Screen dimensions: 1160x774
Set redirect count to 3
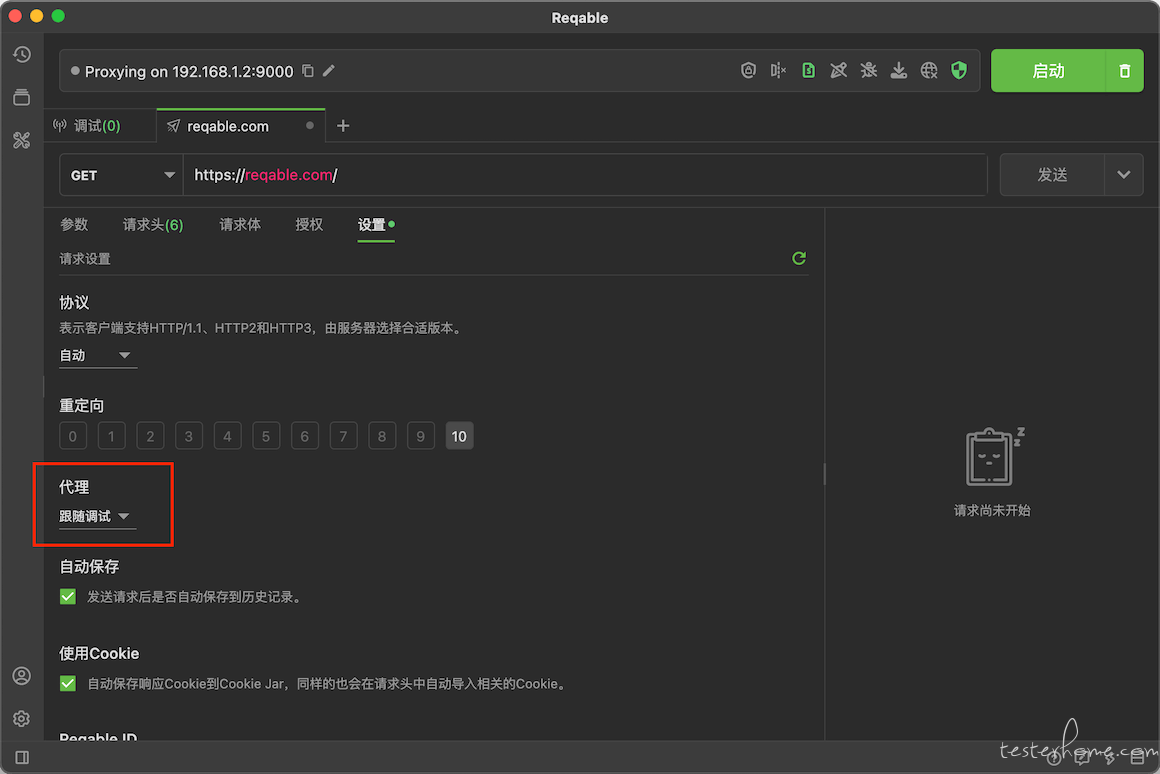(x=189, y=436)
